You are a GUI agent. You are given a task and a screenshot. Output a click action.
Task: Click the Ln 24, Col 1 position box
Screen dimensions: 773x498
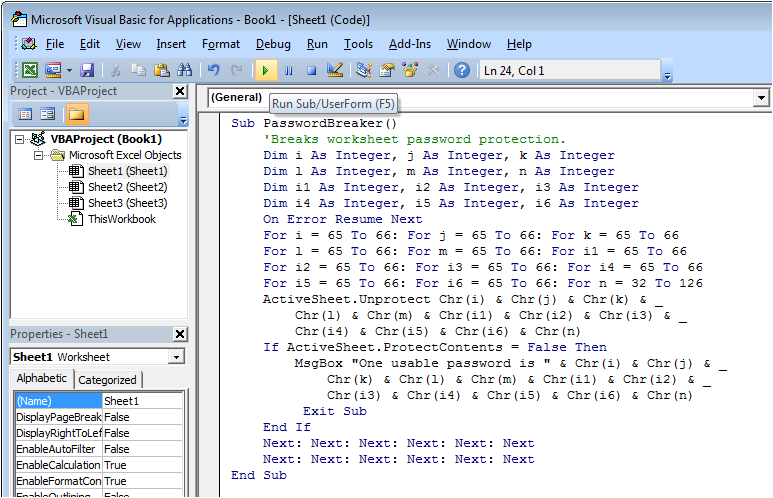coord(570,71)
